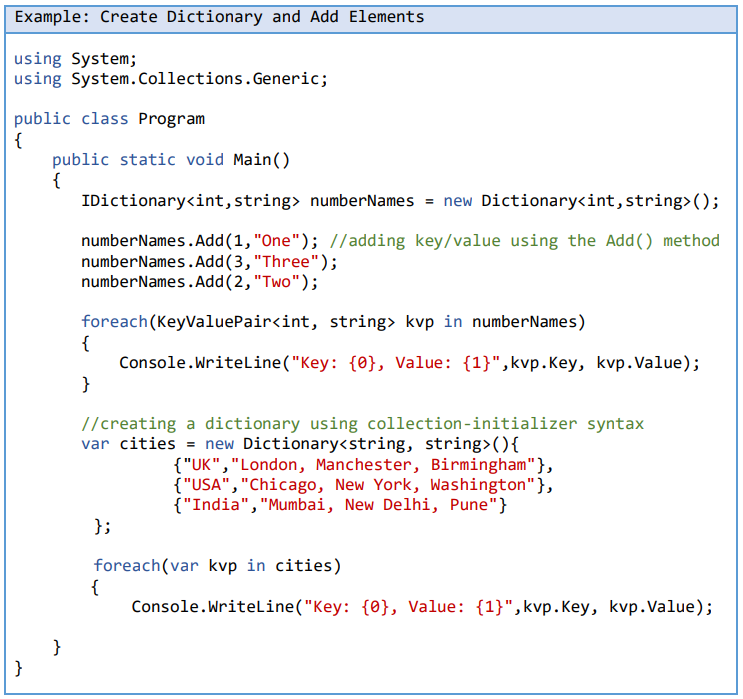Viewport: 743px width, 699px height.
Task: Click the 'Example: Create Dictionary and Add Elements' header
Action: (220, 17)
